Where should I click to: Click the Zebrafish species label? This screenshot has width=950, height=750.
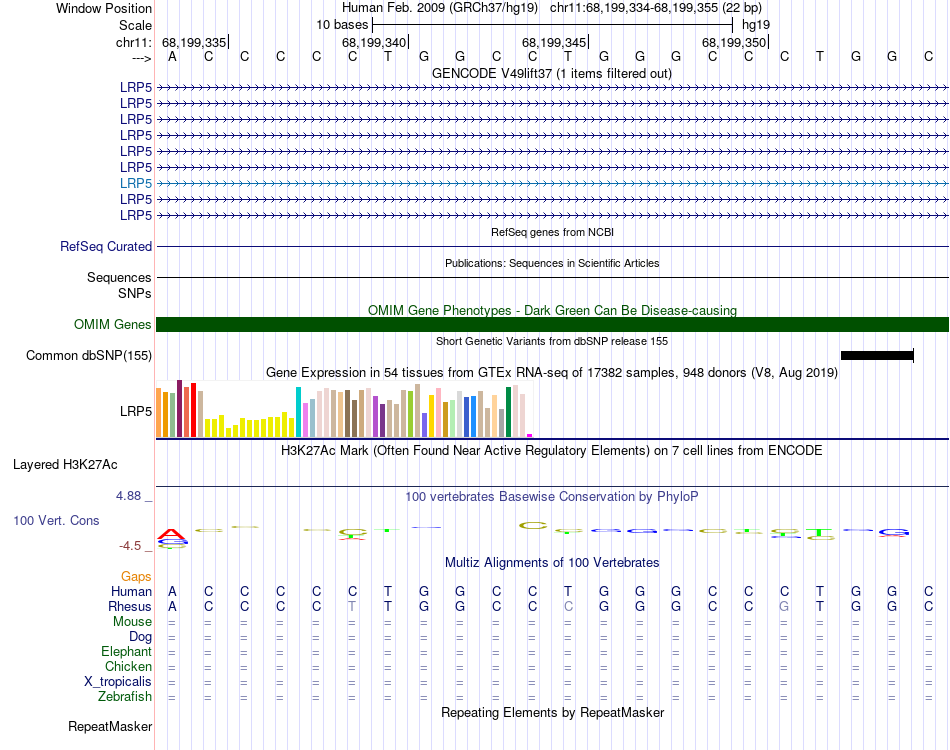125,697
